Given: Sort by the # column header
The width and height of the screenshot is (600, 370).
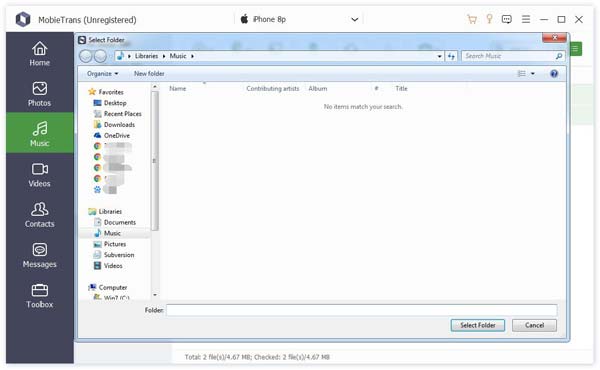Looking at the screenshot, I should (377, 88).
